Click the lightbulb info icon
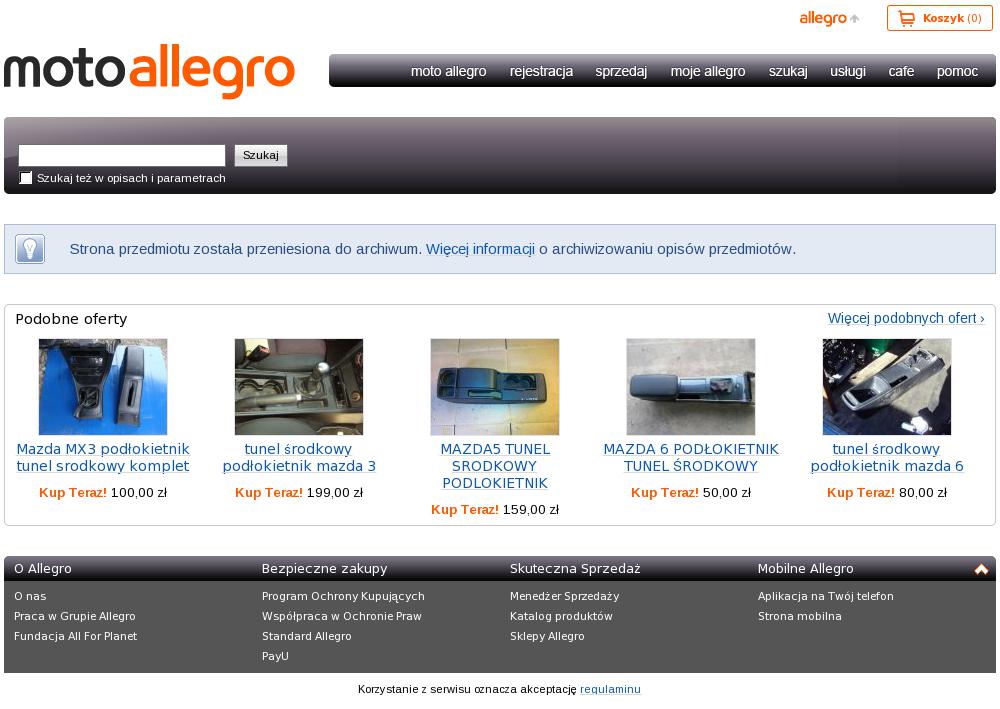 (30, 249)
